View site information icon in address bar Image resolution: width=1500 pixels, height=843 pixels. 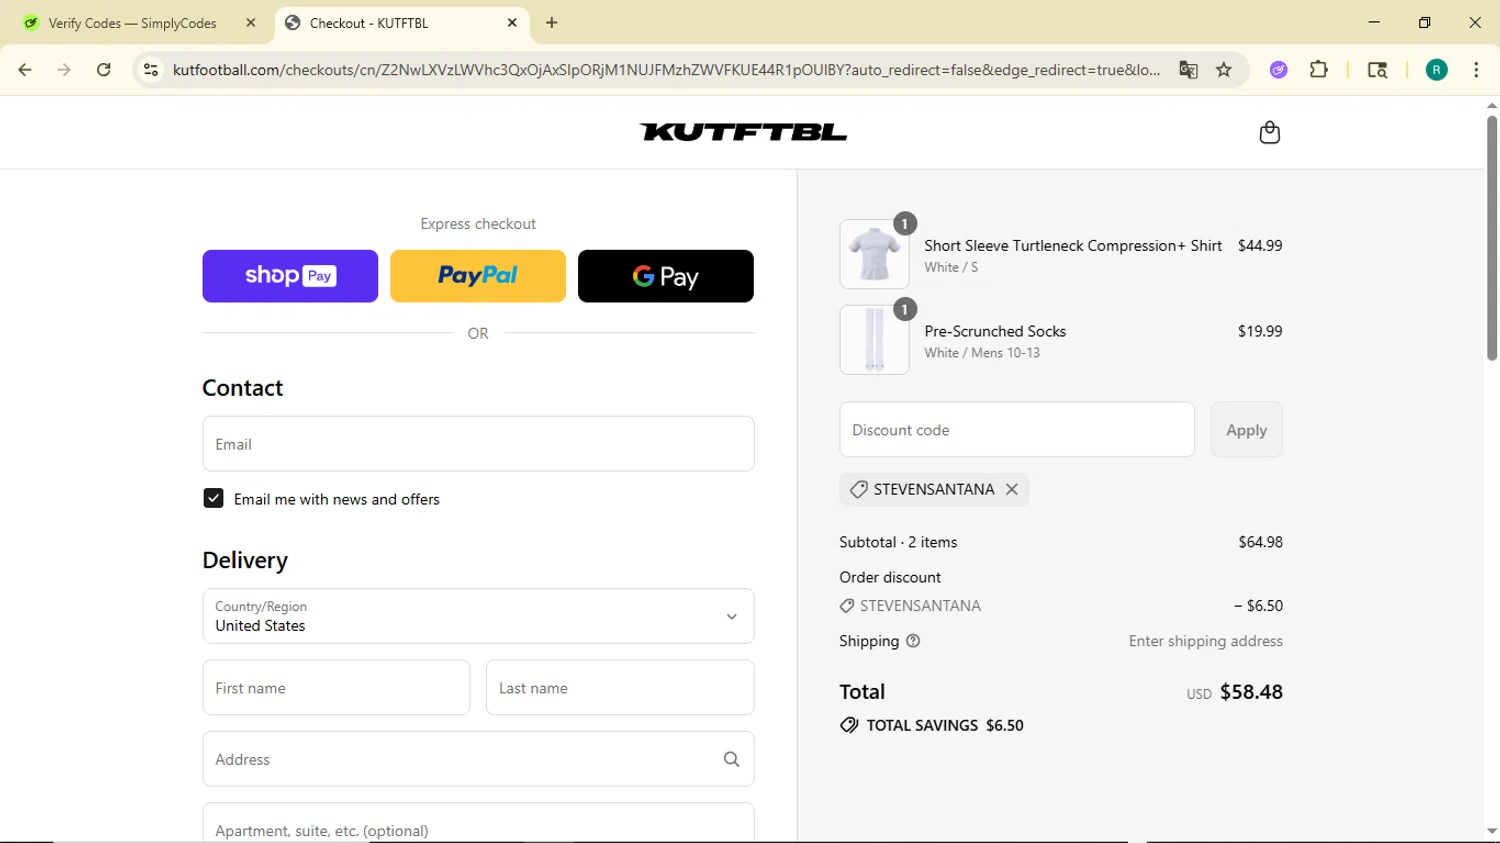151,70
